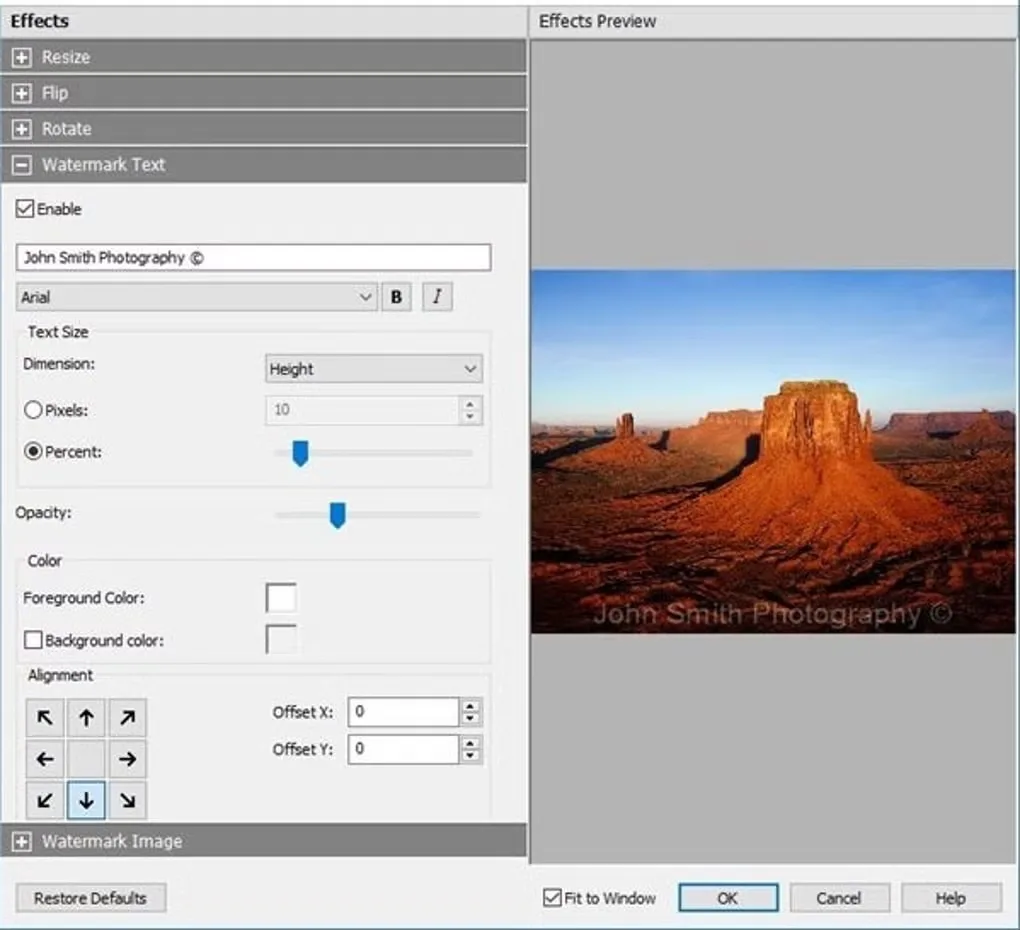The height and width of the screenshot is (930, 1020).
Task: Click the Opacity slider handle
Action: (338, 515)
